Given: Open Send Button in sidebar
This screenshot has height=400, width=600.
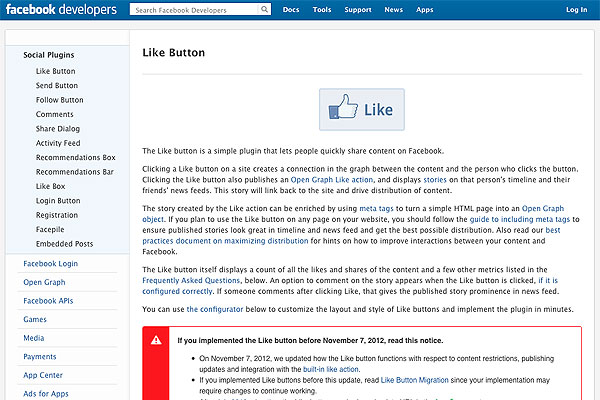Looking at the screenshot, I should [57, 86].
